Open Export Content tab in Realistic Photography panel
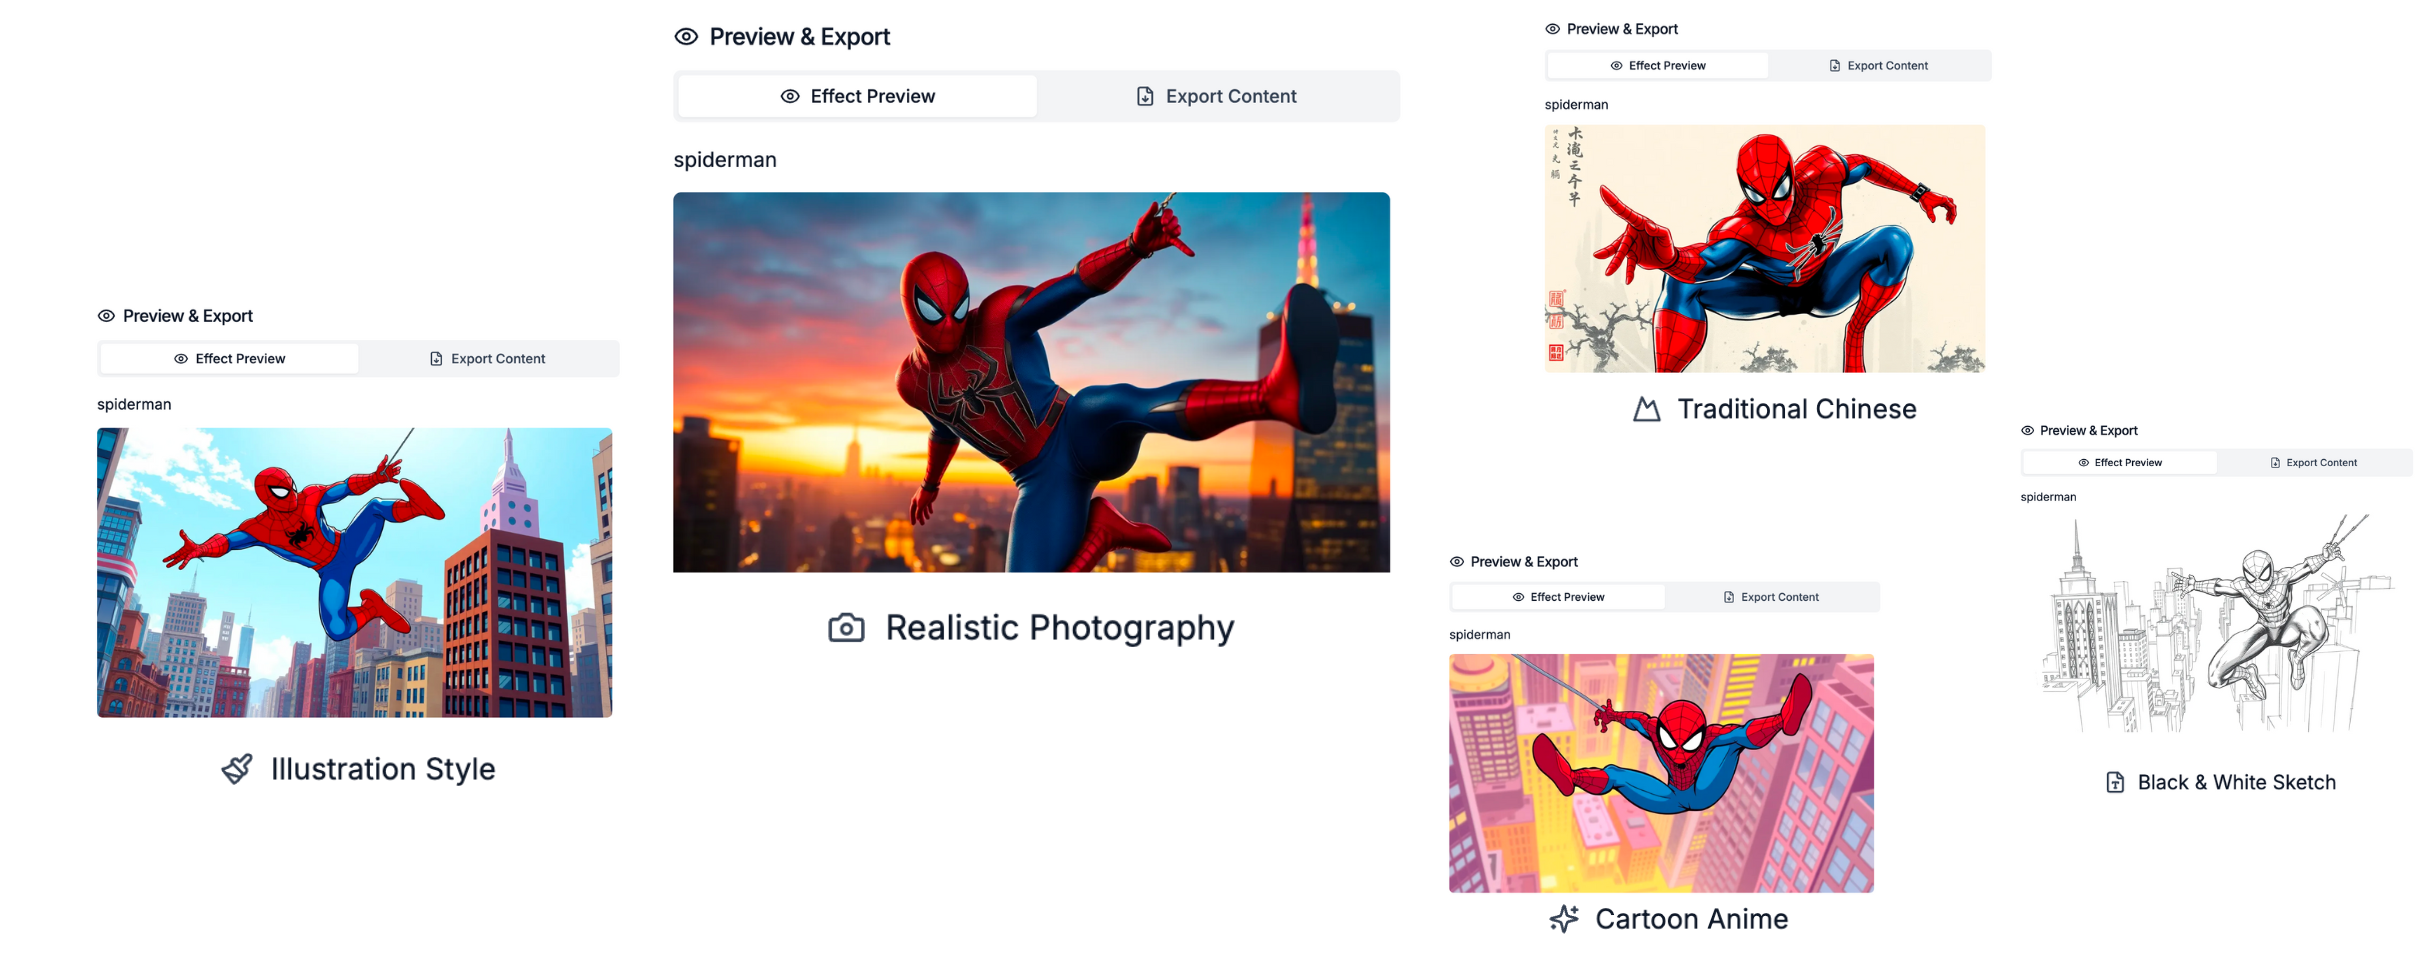This screenshot has height=960, width=2424. click(1216, 96)
